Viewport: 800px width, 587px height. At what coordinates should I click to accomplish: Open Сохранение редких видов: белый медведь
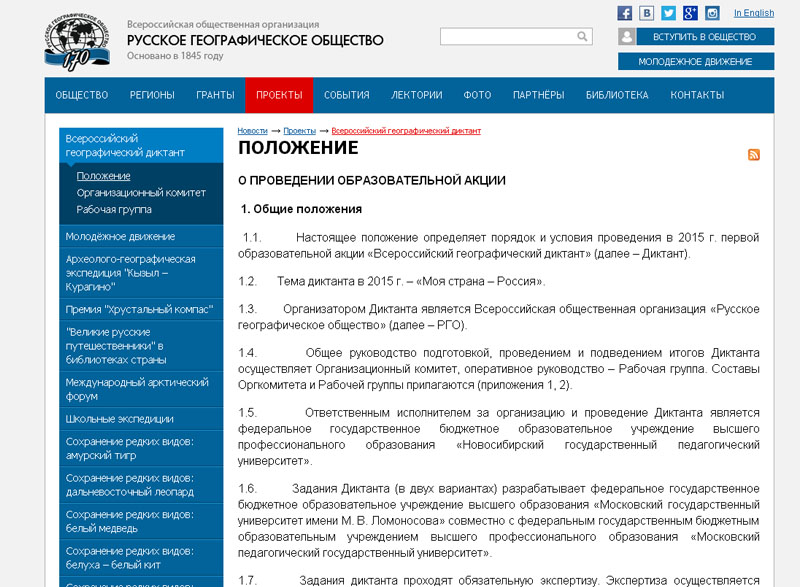tap(141, 521)
